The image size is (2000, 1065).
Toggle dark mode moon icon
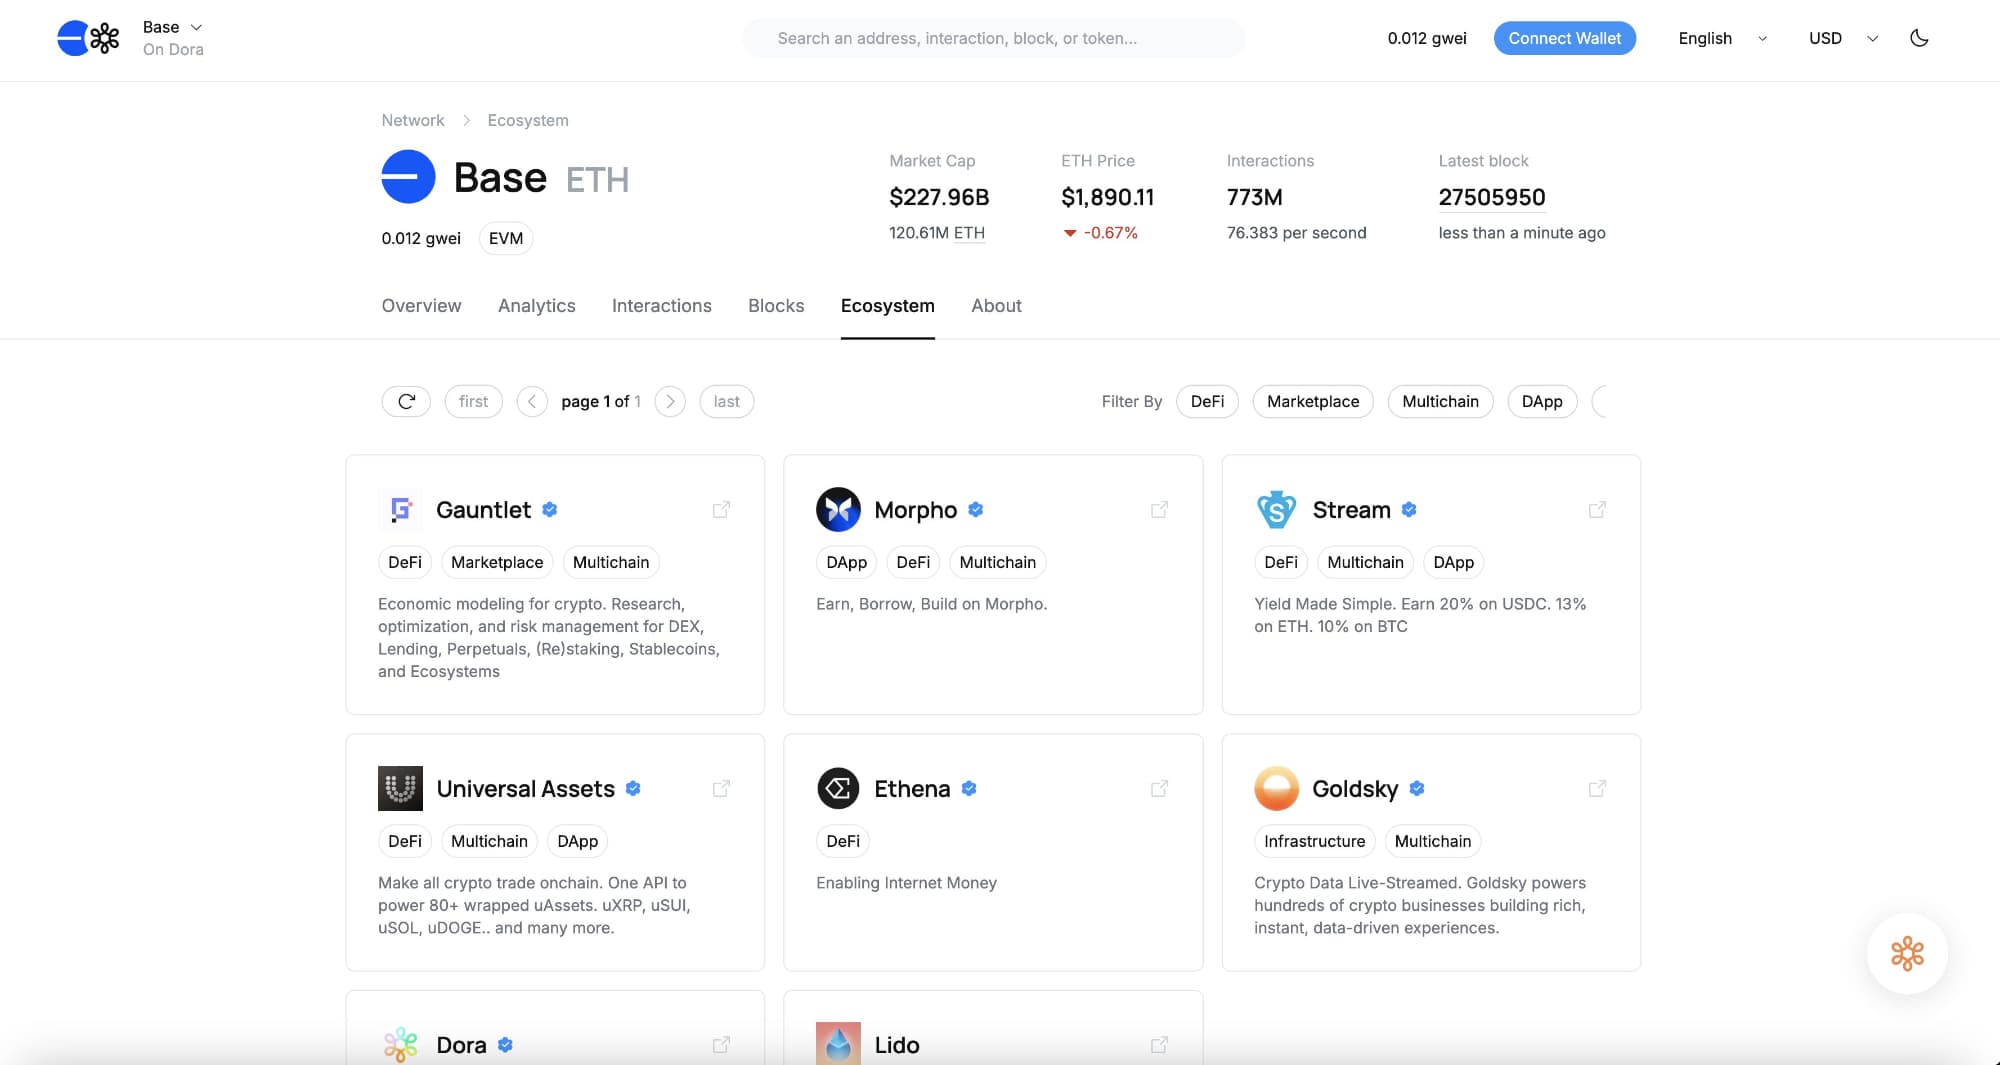(x=1919, y=38)
